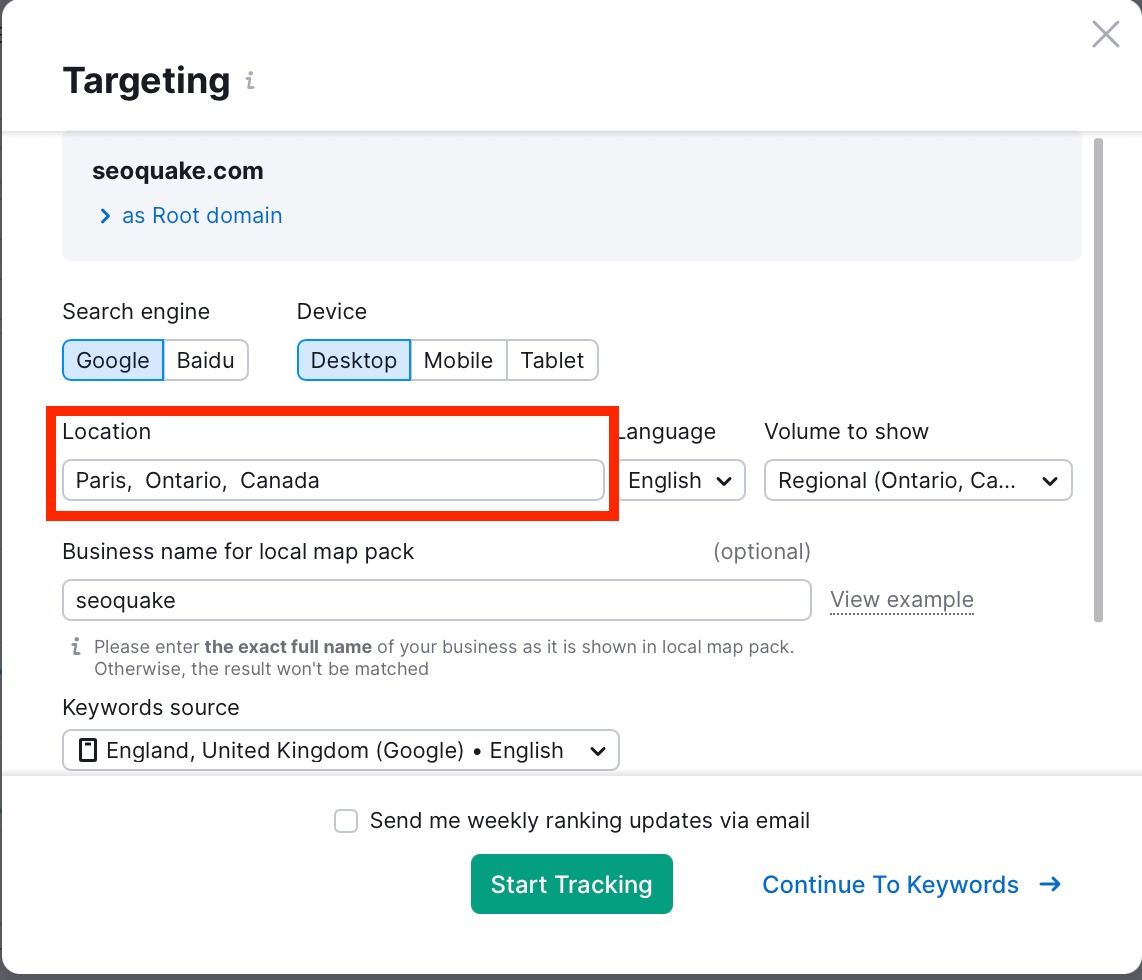Click the Start Tracking button
Viewport: 1142px width, 980px height.
point(572,884)
